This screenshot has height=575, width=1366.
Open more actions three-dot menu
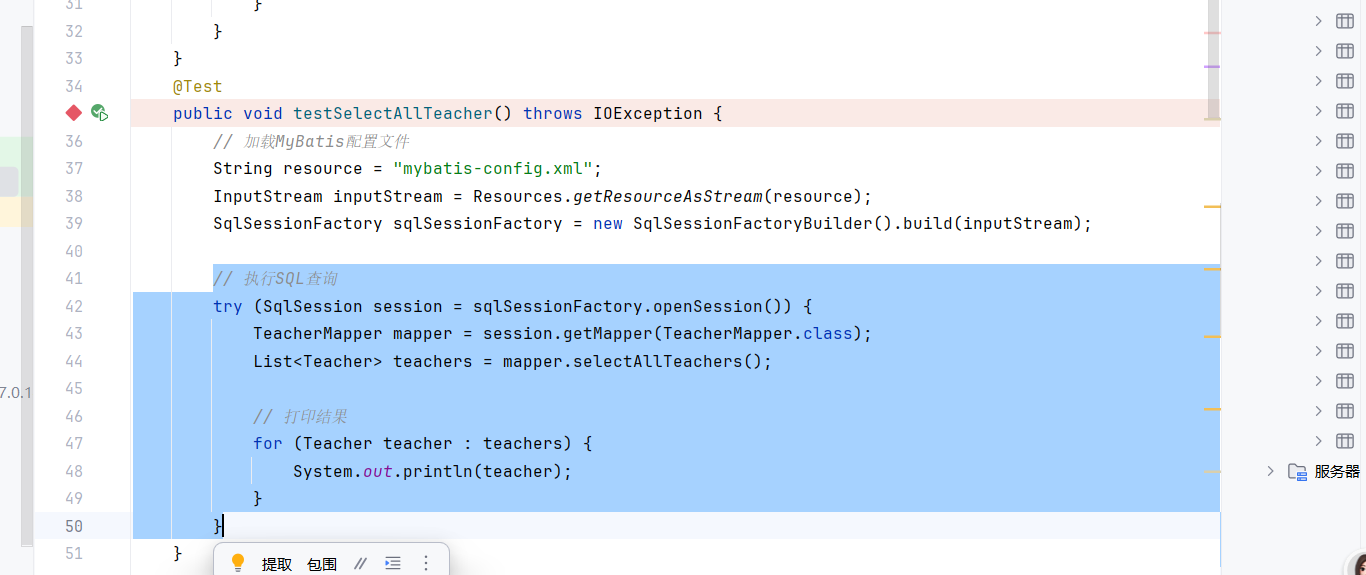pyautogui.click(x=425, y=564)
